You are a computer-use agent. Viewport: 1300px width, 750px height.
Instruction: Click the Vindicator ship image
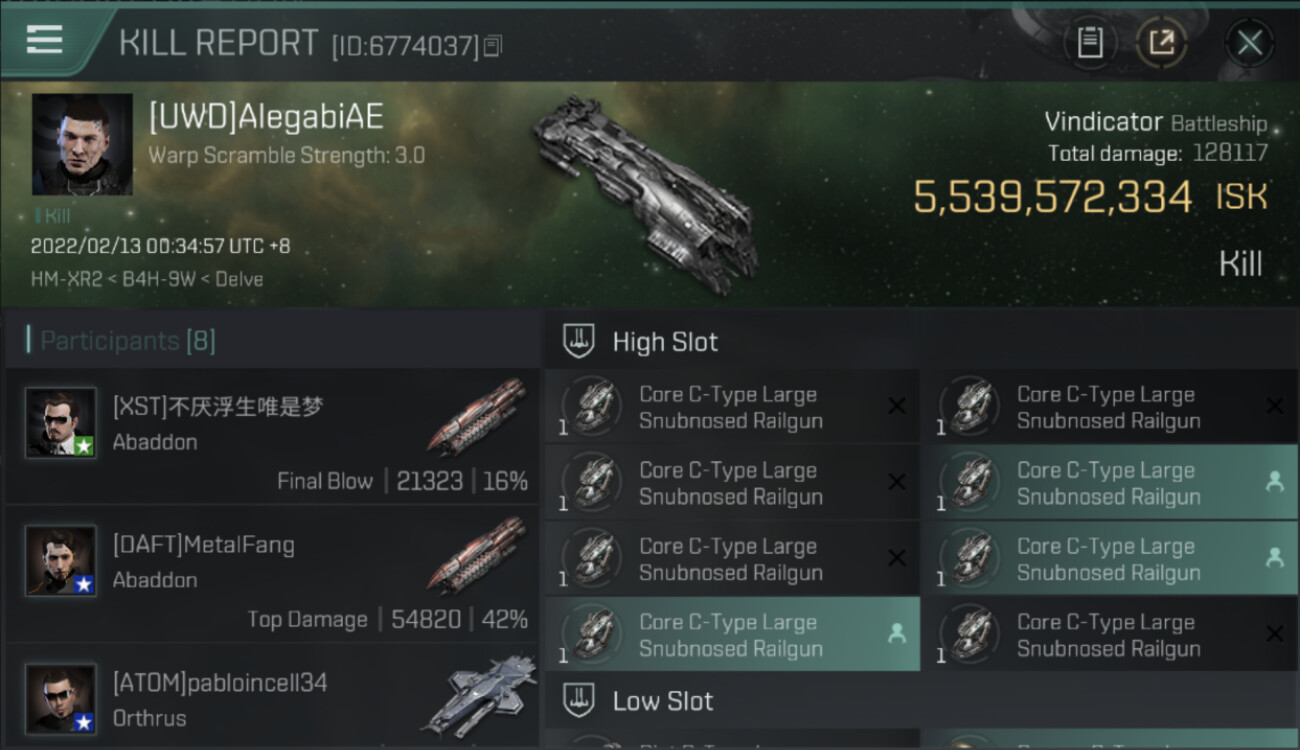pyautogui.click(x=645, y=192)
